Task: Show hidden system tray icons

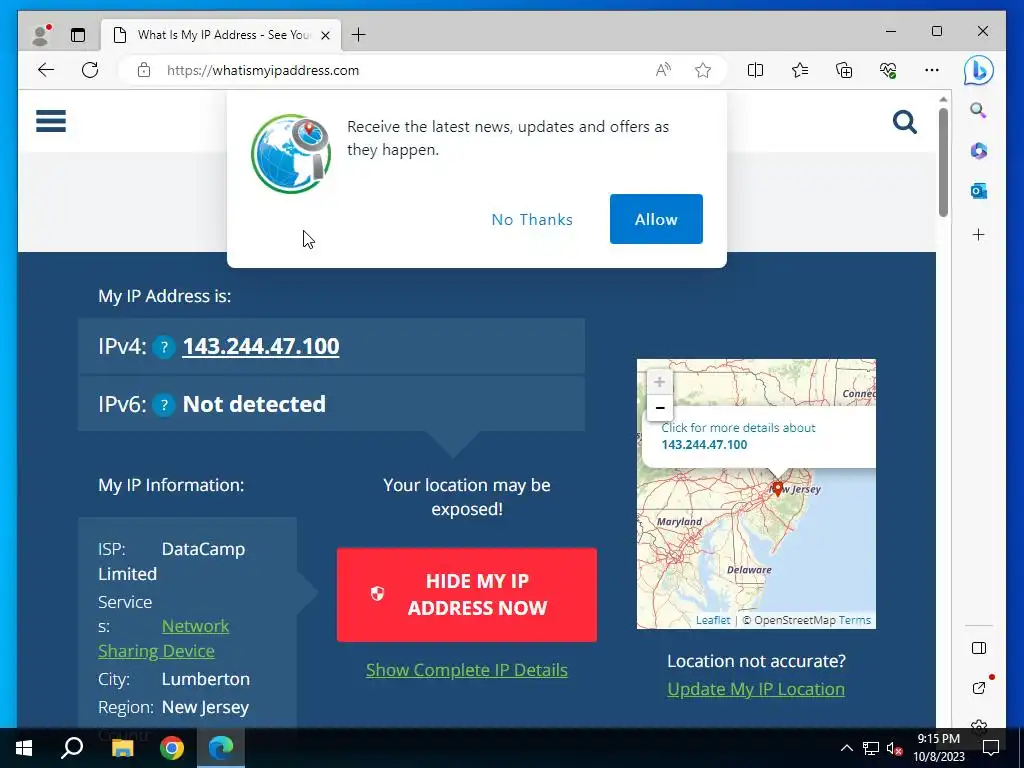Action: click(x=846, y=748)
